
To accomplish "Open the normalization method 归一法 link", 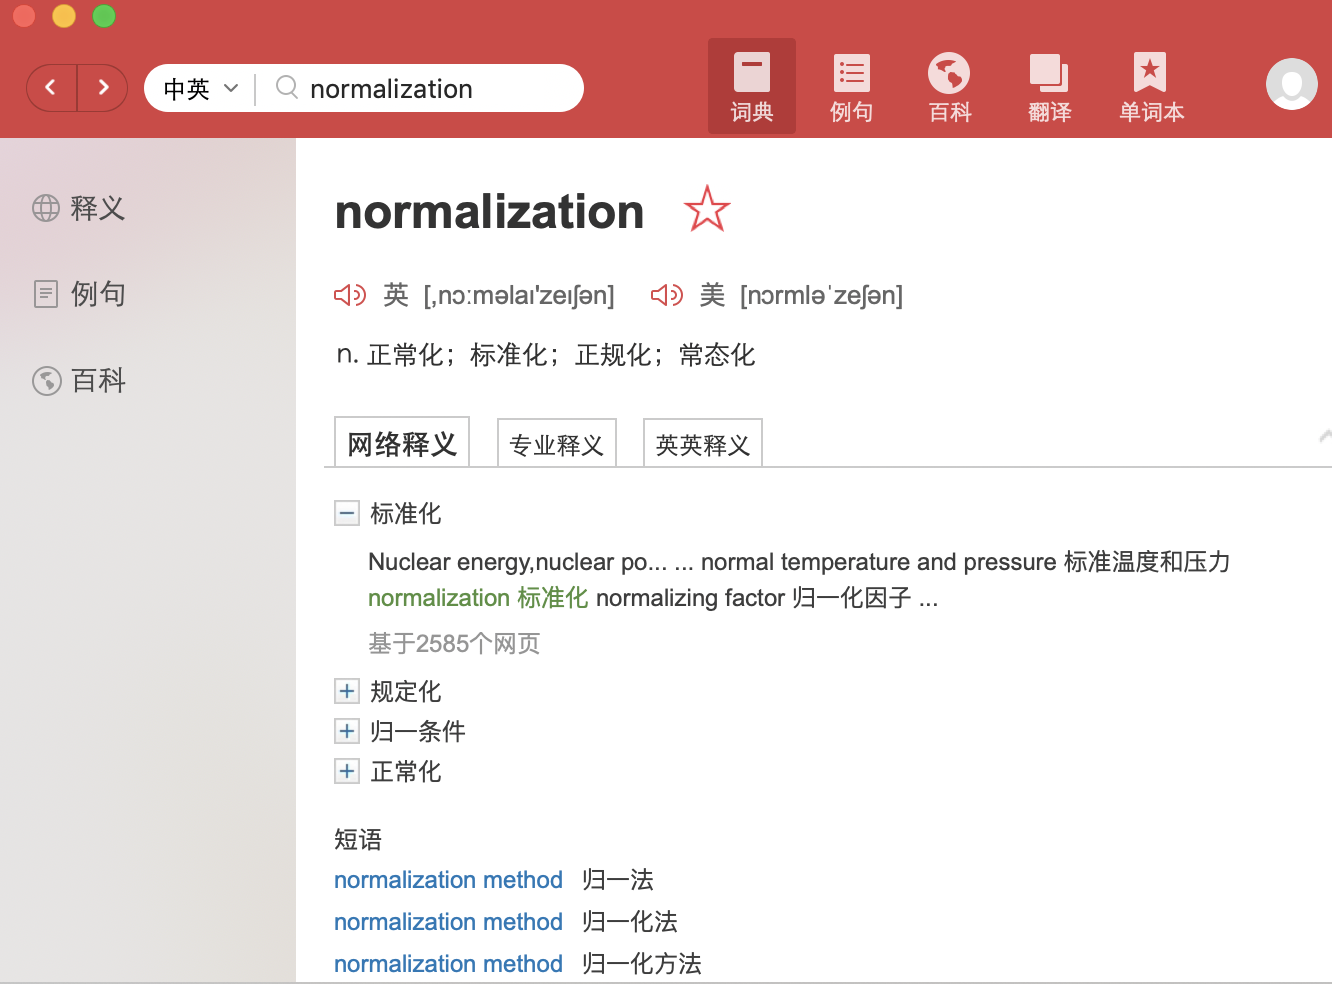I will click(448, 880).
